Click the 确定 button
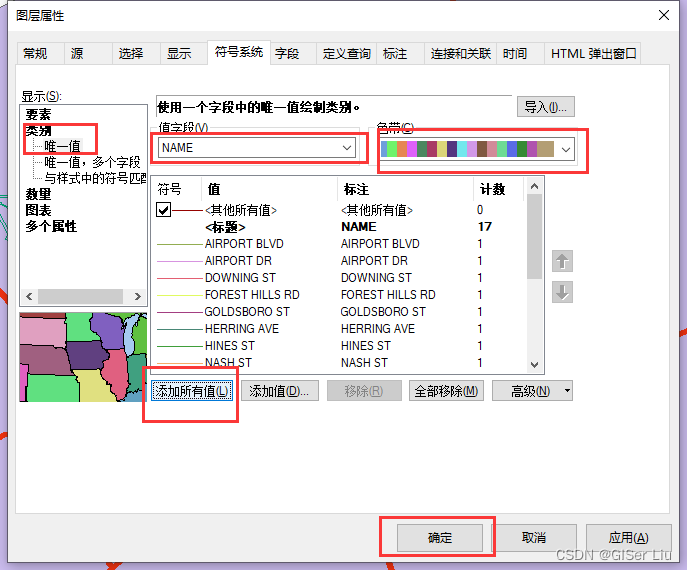The height and width of the screenshot is (570, 687). 439,537
